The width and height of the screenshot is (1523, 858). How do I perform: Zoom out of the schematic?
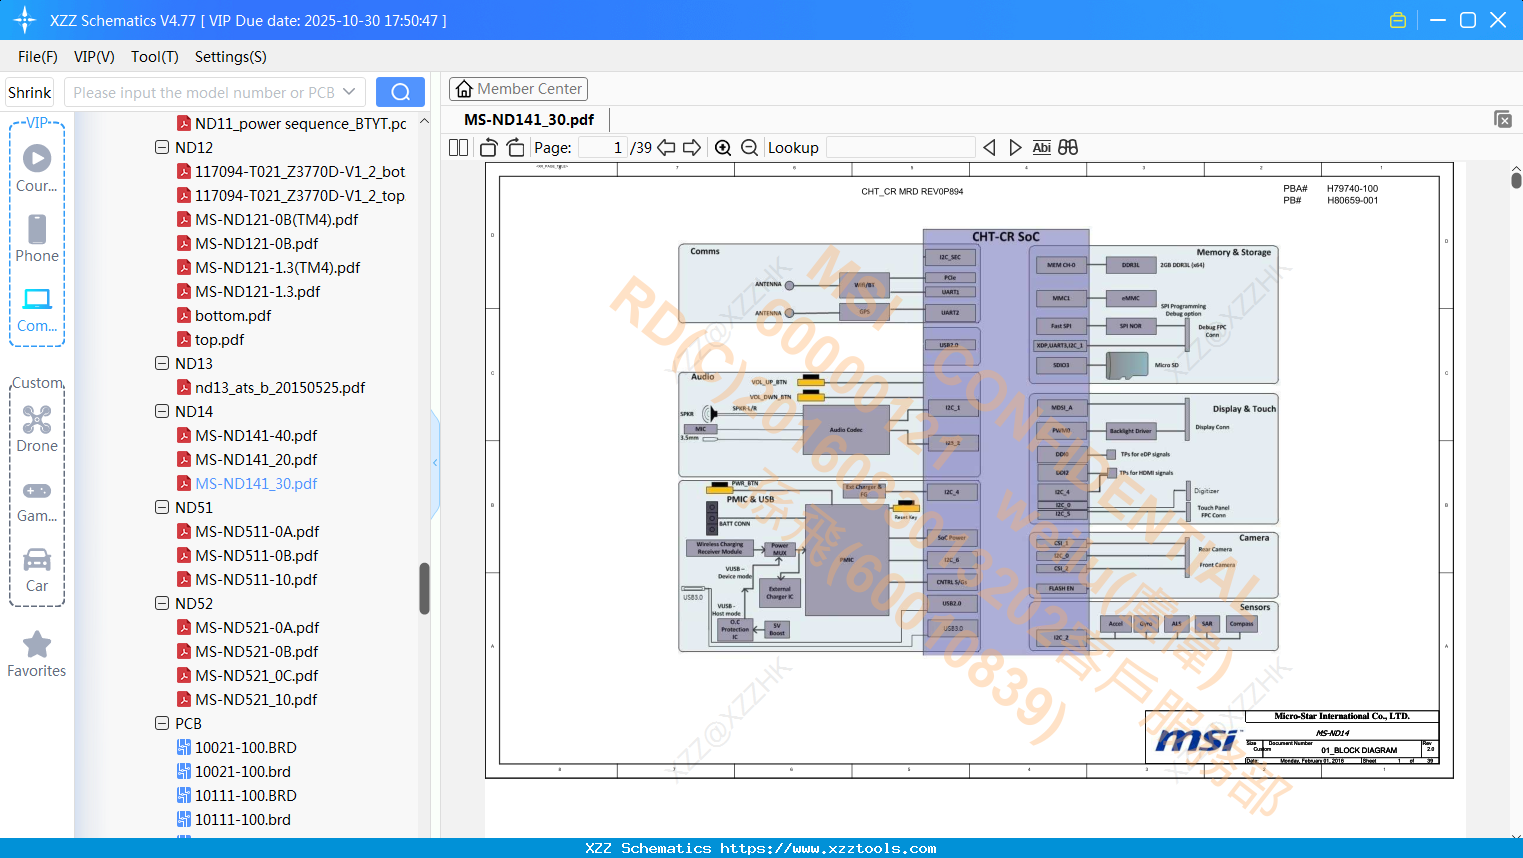(749, 147)
